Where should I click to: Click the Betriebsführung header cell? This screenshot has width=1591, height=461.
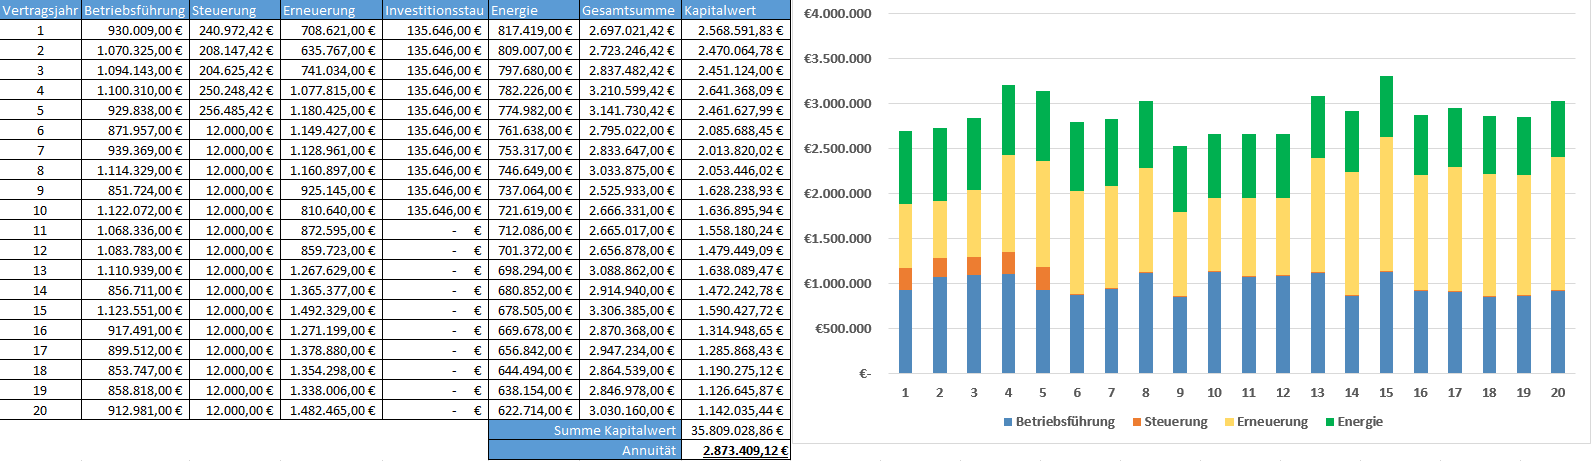[134, 10]
